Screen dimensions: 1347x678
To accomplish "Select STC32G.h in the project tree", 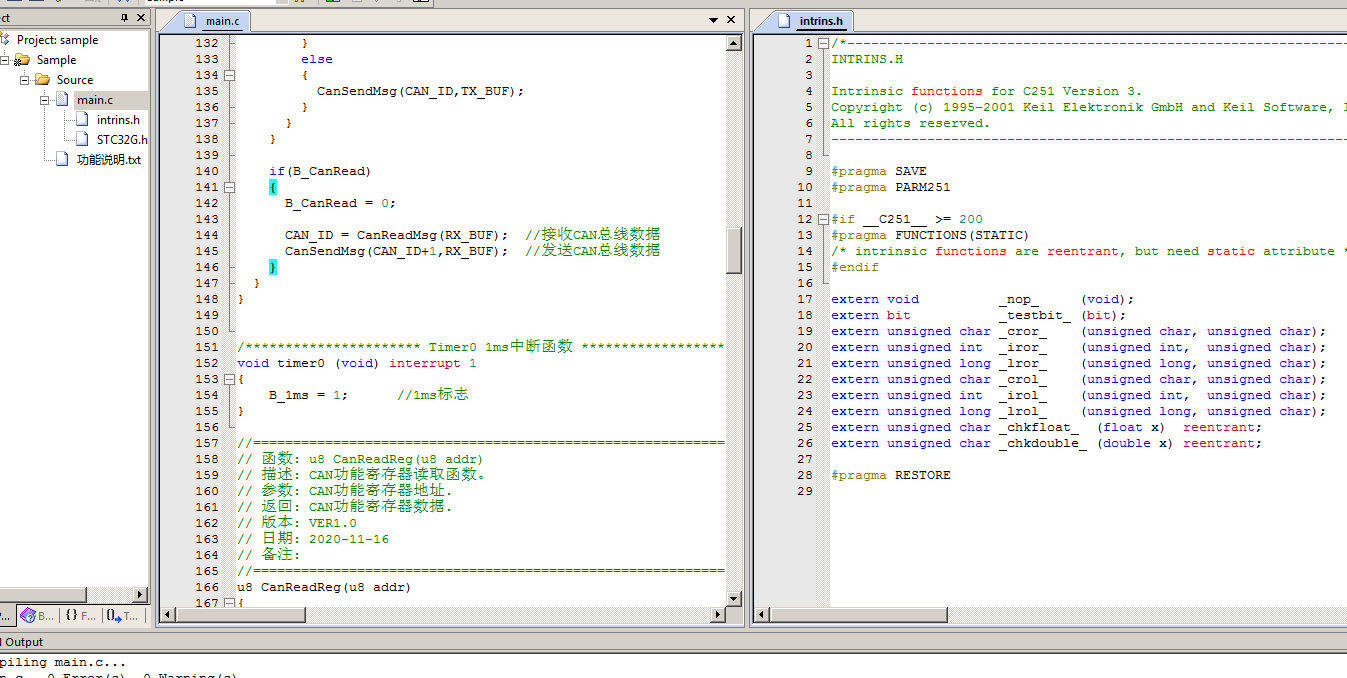I will click(x=122, y=140).
